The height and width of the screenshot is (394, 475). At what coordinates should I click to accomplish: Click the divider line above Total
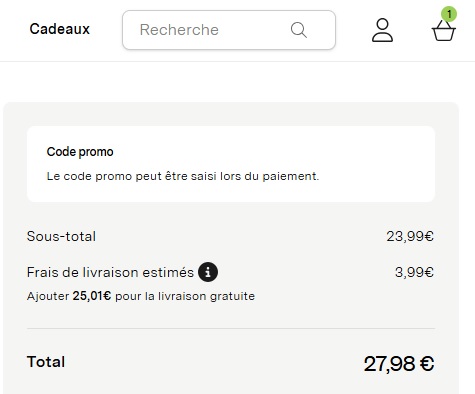click(x=231, y=328)
